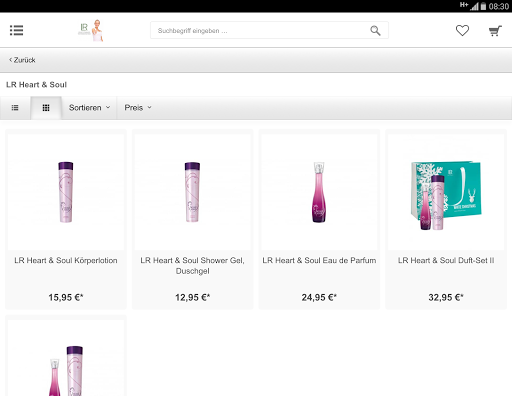
Task: Tap the LR shop logo
Action: [91, 30]
